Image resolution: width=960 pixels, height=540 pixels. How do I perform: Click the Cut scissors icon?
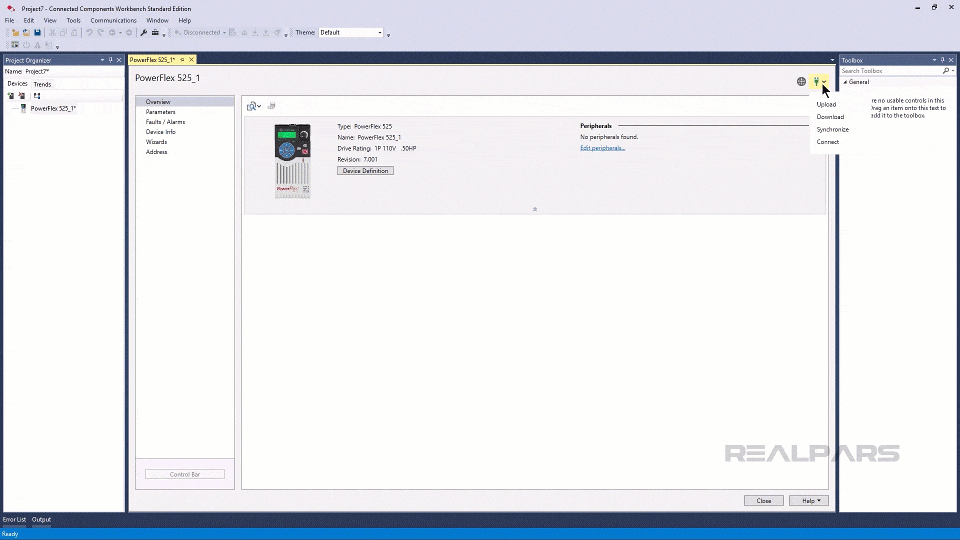(52, 32)
